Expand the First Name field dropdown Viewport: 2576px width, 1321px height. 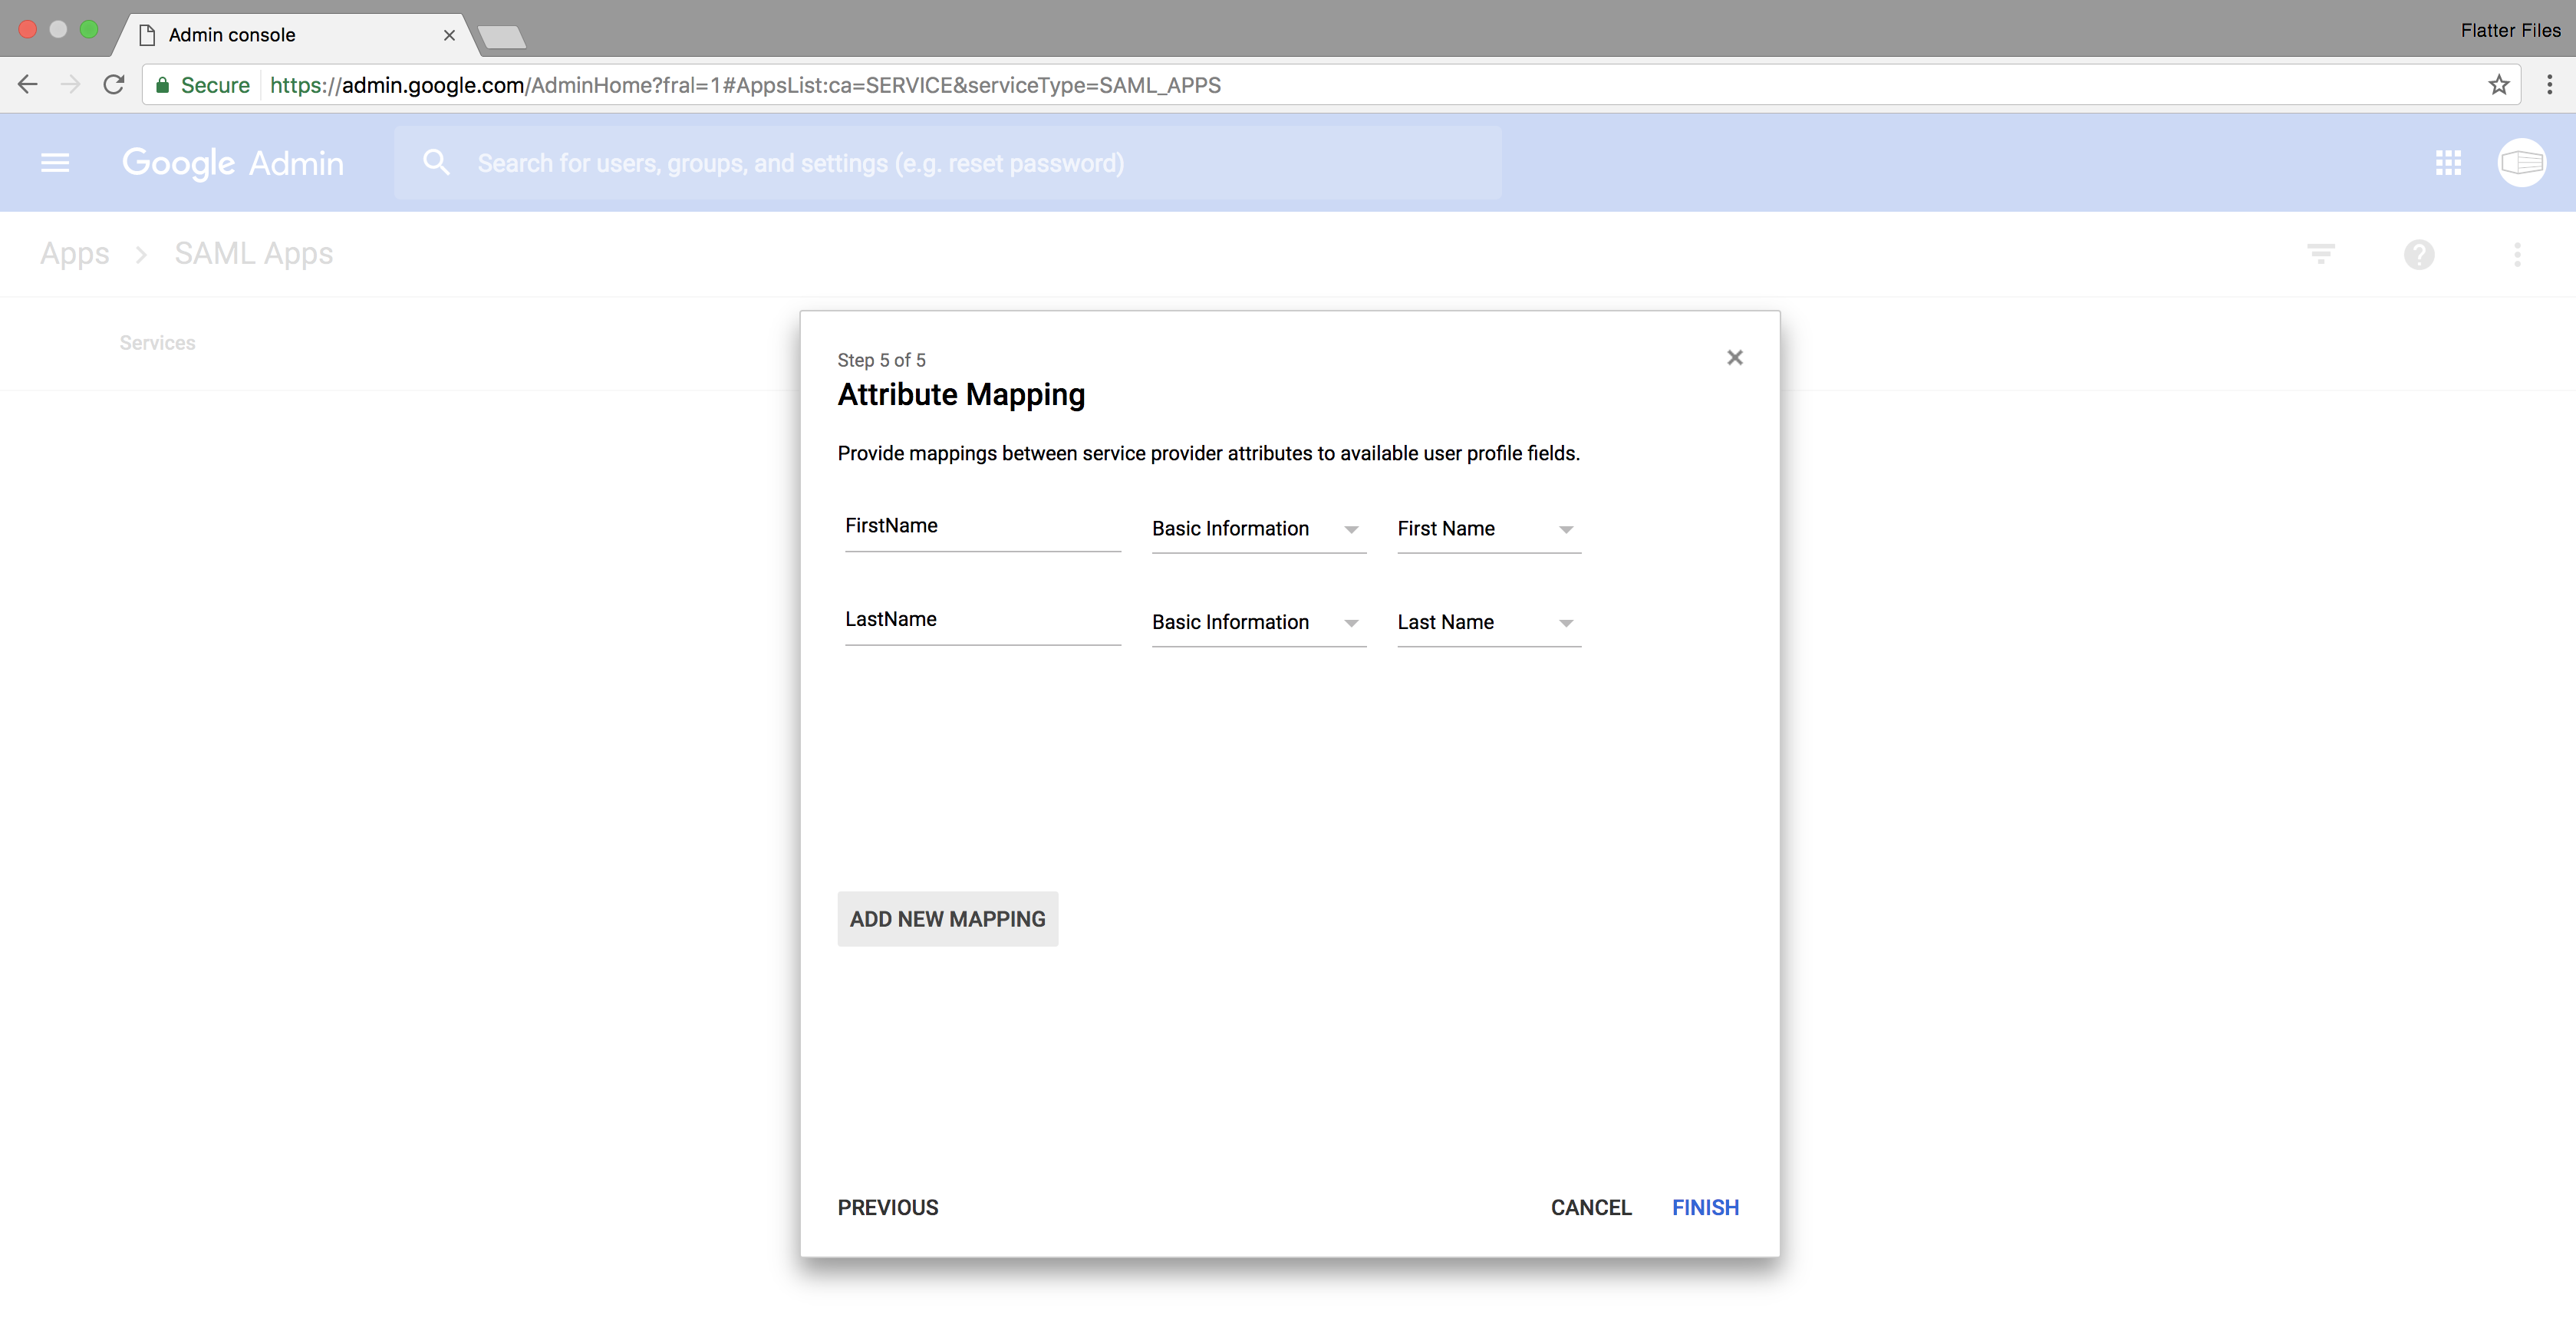(x=1565, y=527)
